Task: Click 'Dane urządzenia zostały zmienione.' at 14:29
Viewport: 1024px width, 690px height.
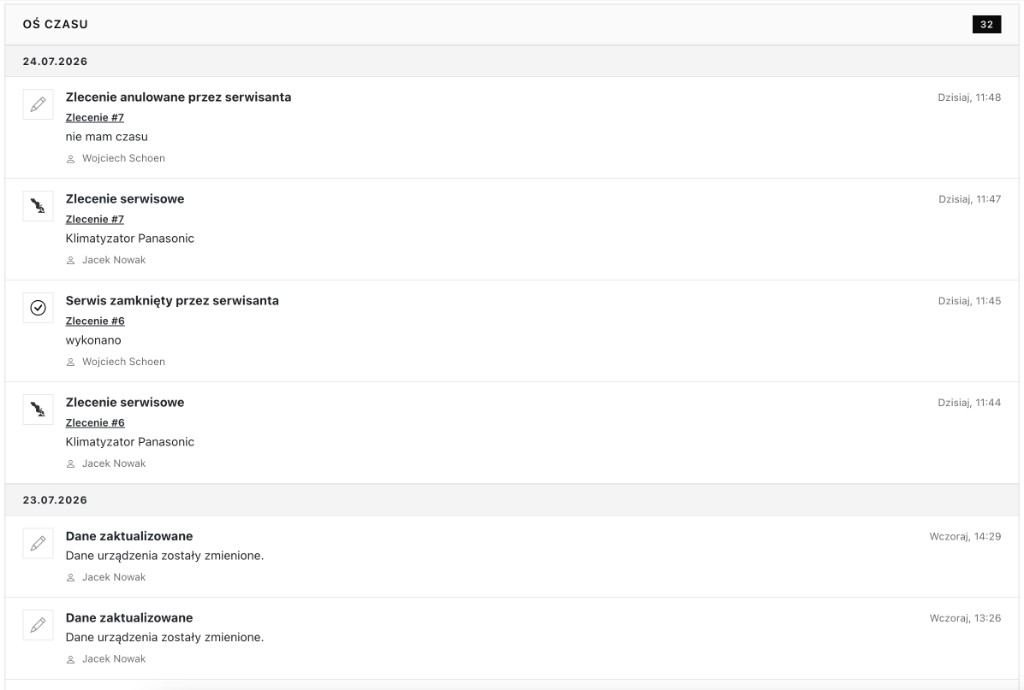Action: tap(165, 556)
